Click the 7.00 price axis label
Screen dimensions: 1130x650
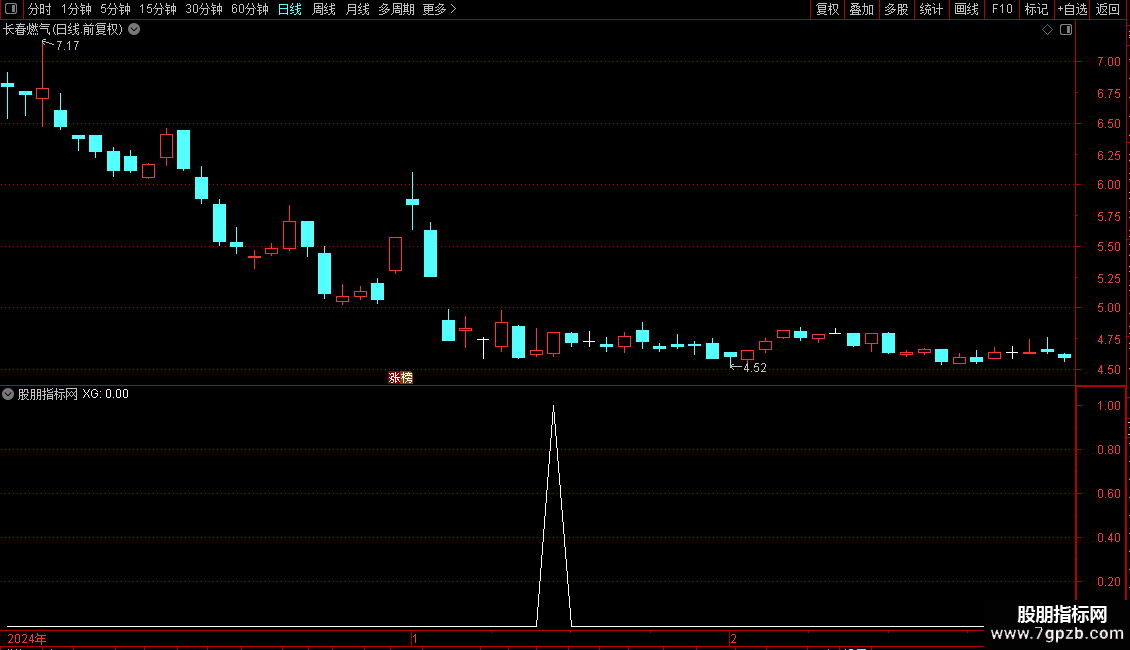(x=1108, y=62)
